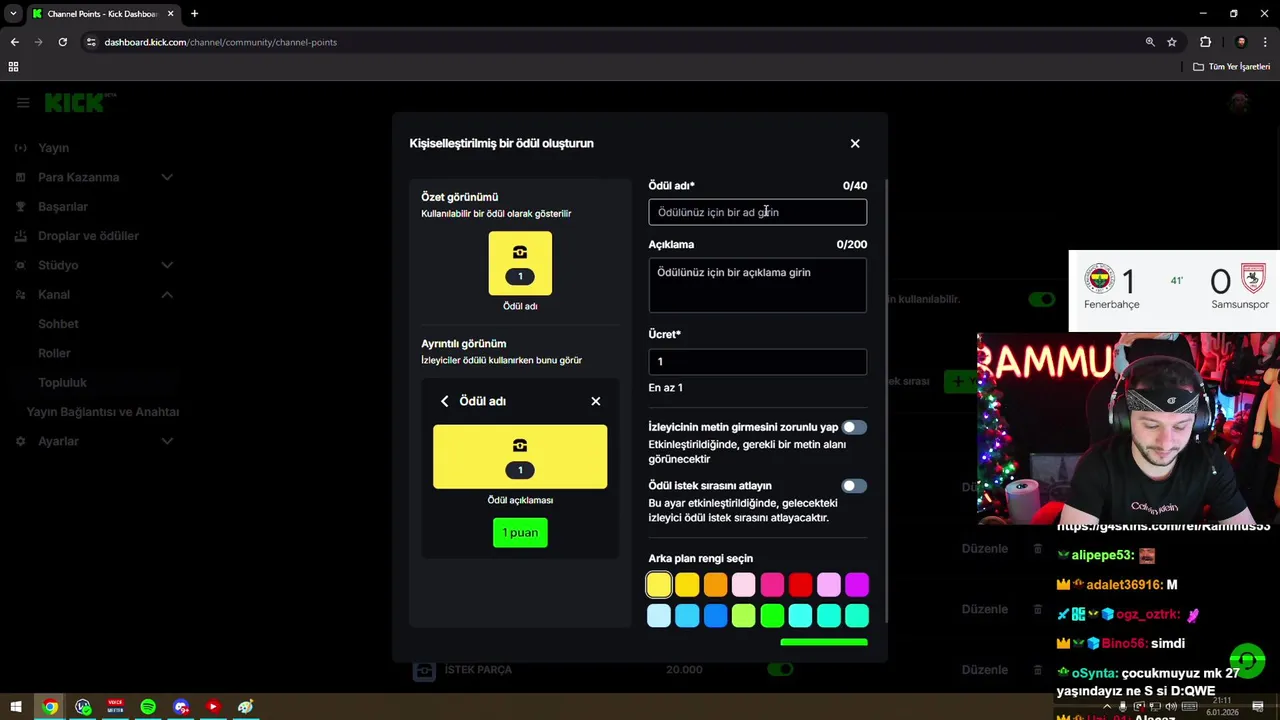Select the red background color
The height and width of the screenshot is (720, 1280).
[800, 584]
